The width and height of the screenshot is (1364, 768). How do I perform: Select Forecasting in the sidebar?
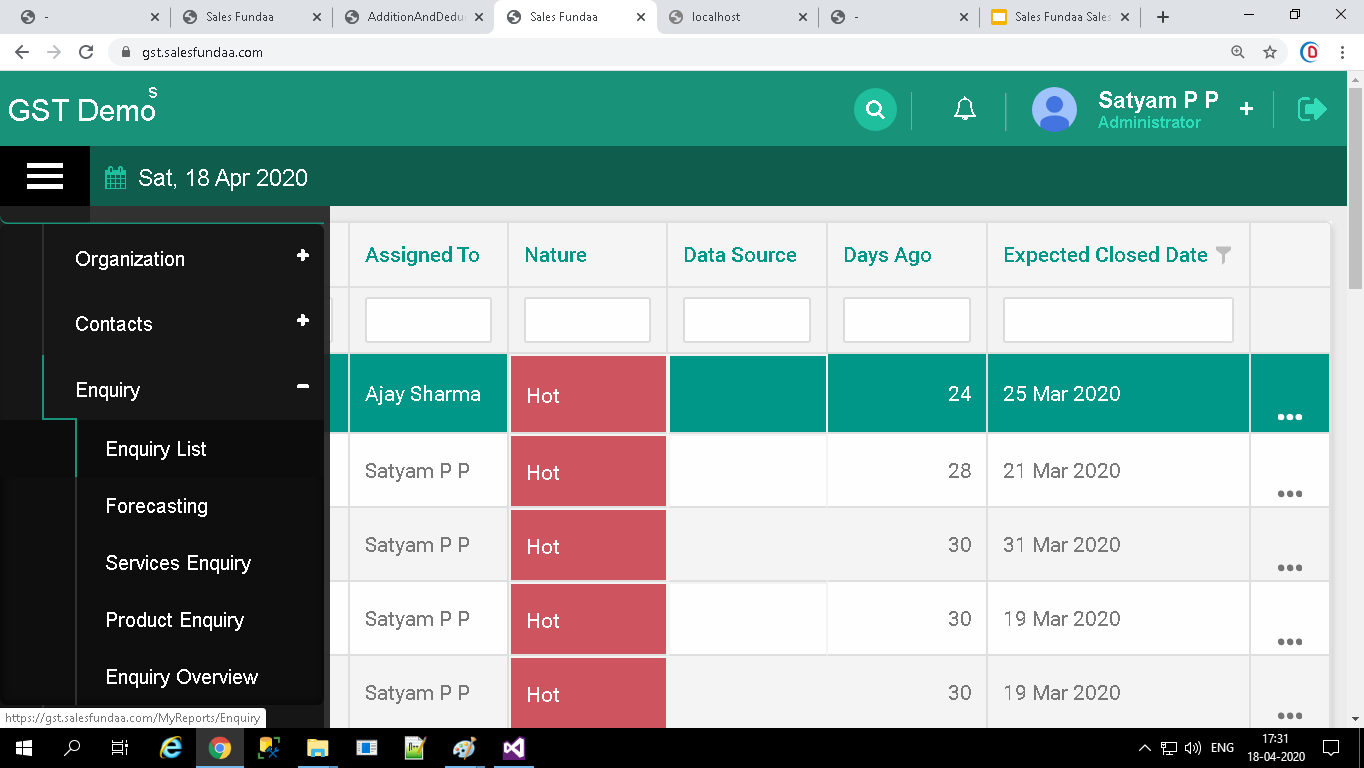[157, 506]
